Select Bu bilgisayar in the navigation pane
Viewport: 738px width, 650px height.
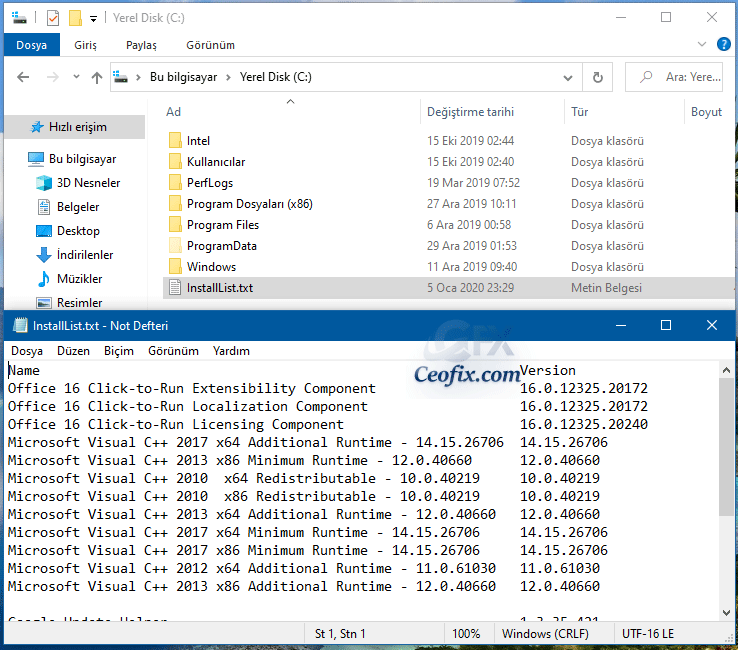click(82, 159)
